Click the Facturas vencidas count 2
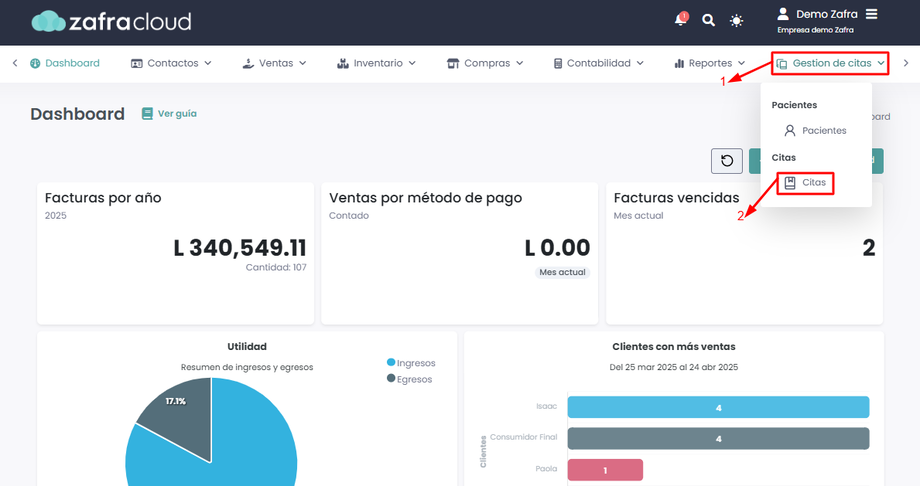The image size is (920, 486). point(869,248)
